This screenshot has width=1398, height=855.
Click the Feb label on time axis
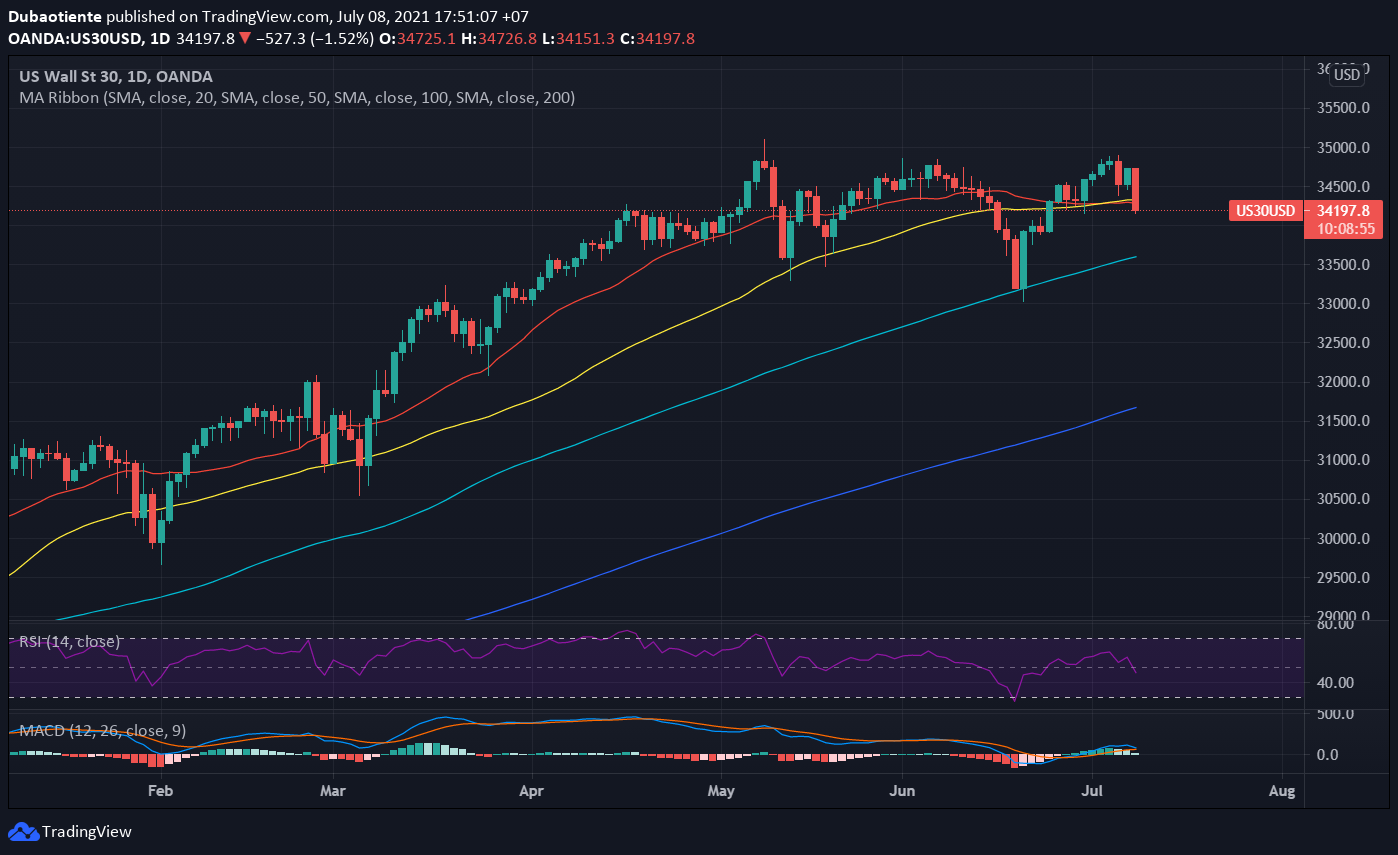pyautogui.click(x=160, y=791)
